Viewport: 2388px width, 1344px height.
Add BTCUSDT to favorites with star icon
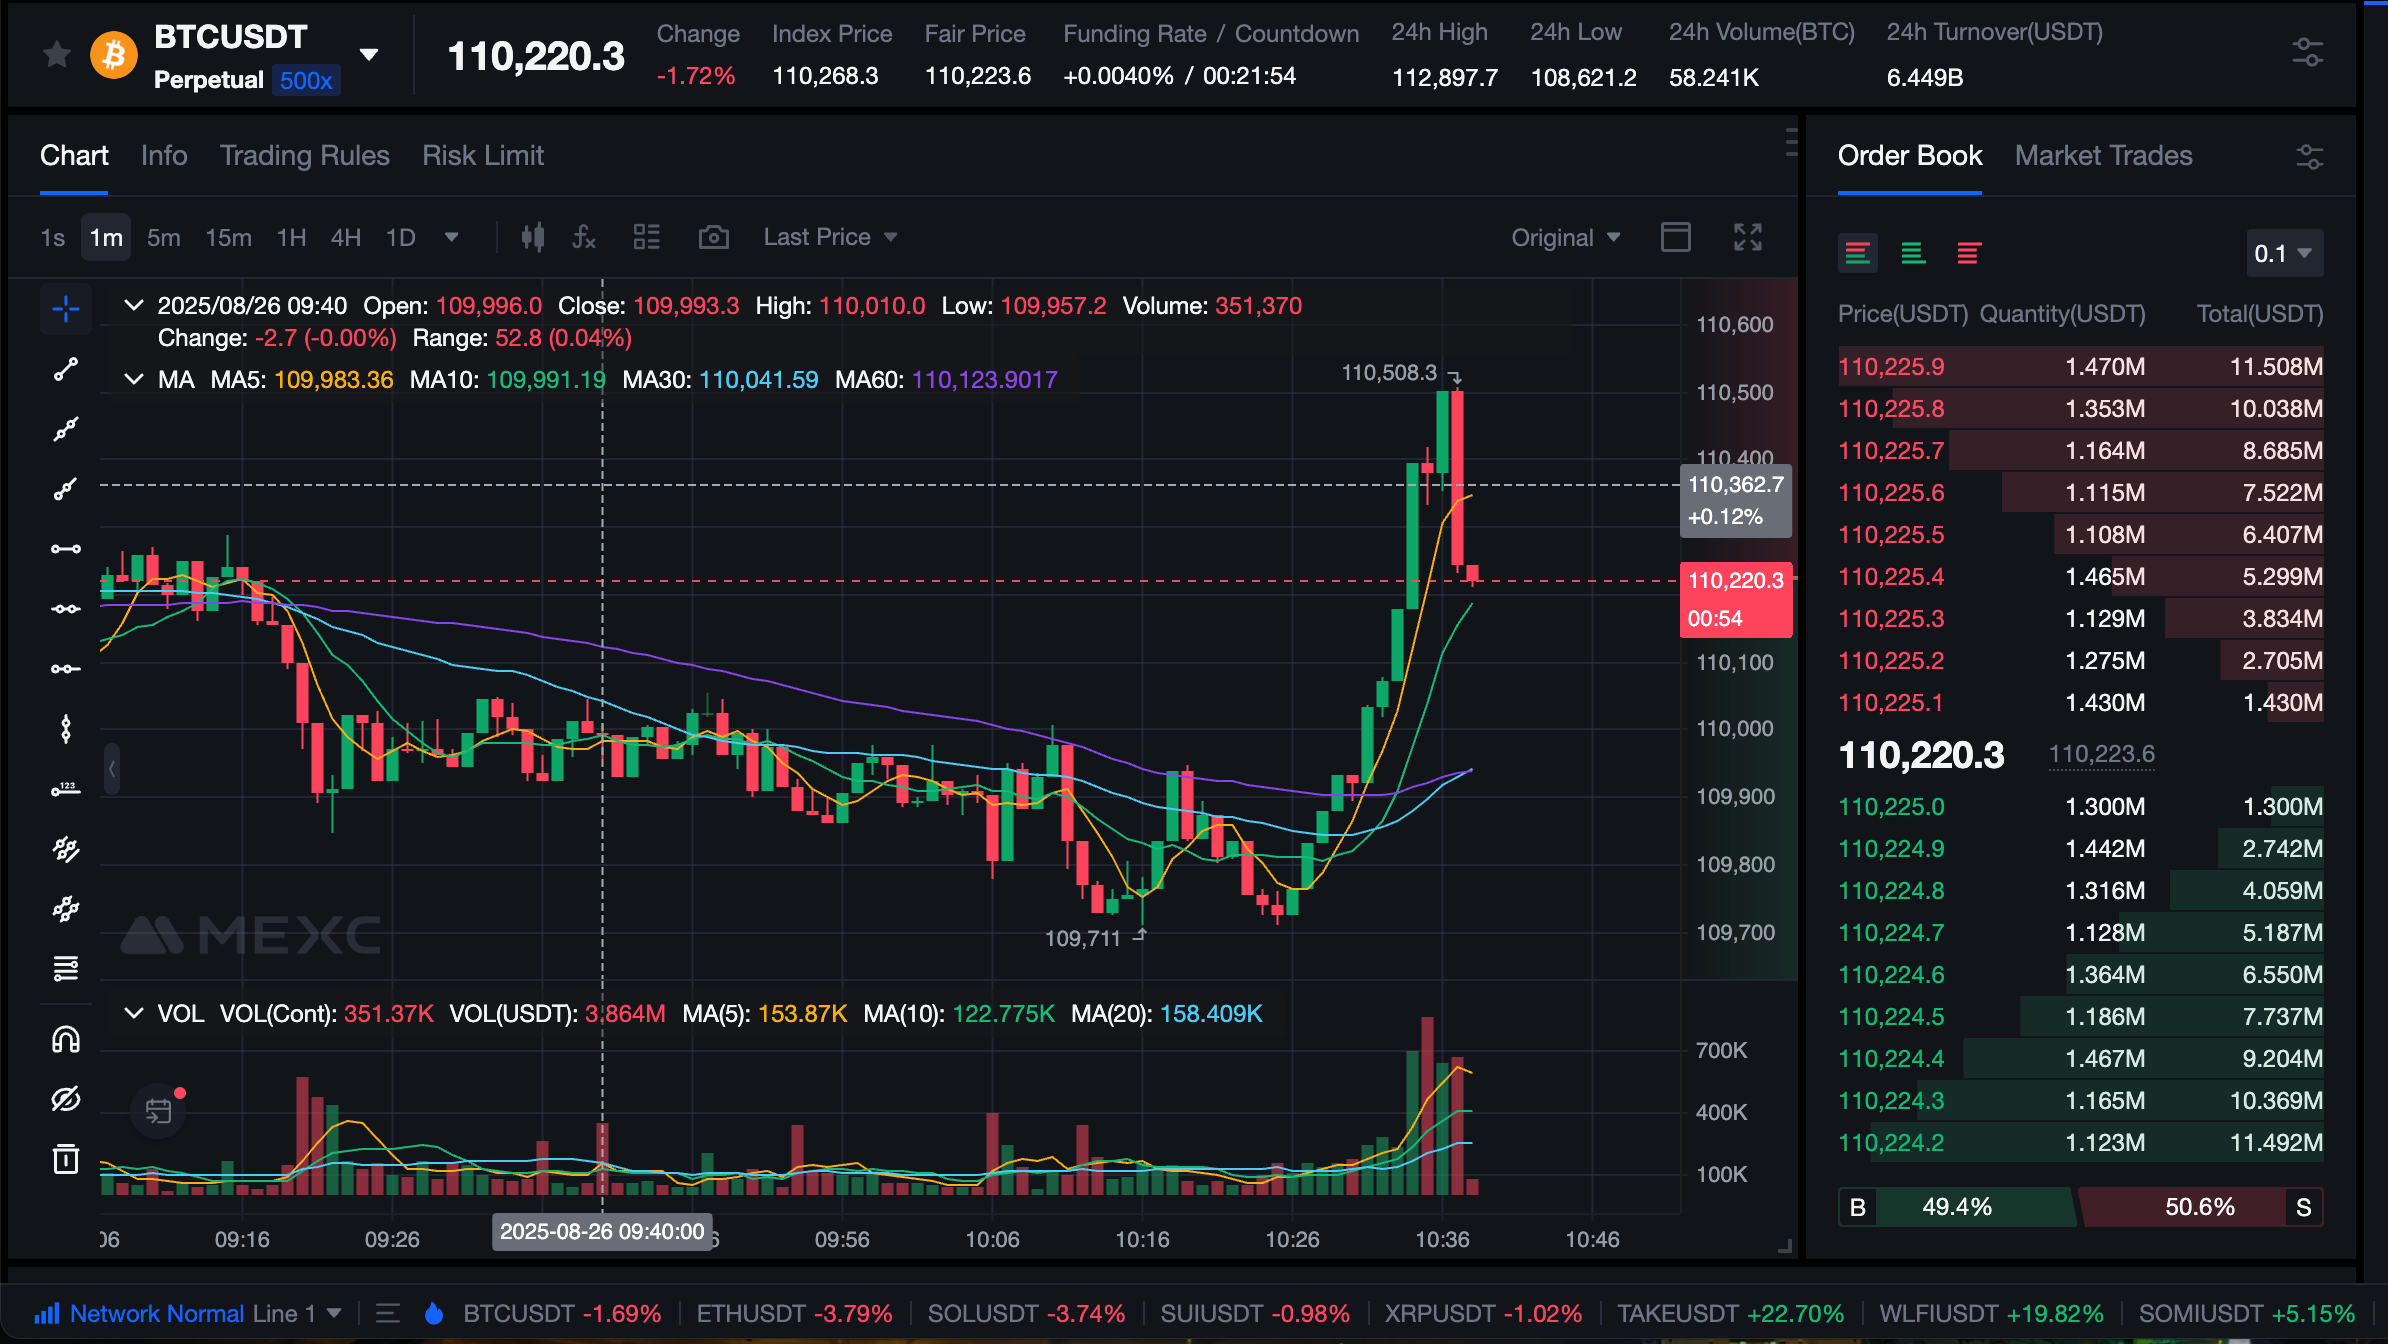pyautogui.click(x=57, y=54)
